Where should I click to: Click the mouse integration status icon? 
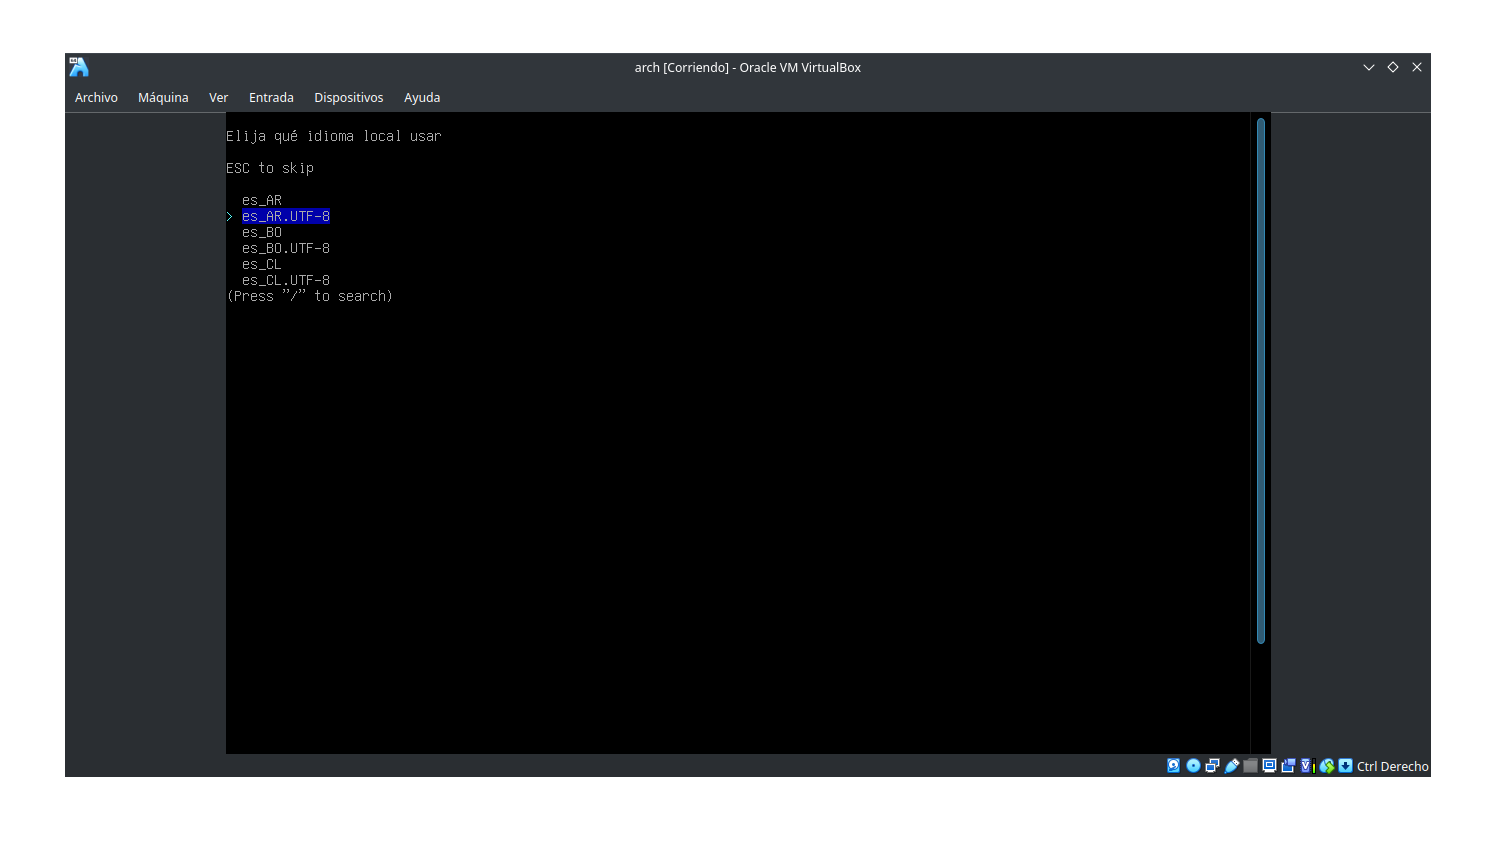1325,765
